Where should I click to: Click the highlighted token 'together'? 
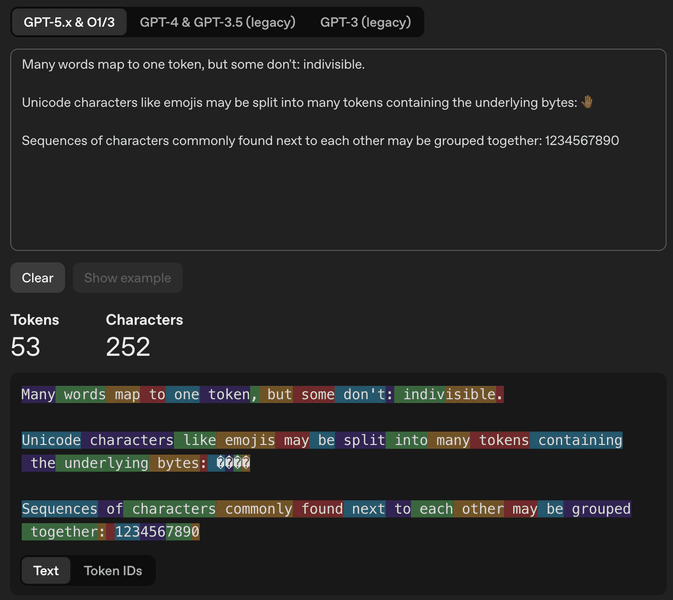[60, 532]
